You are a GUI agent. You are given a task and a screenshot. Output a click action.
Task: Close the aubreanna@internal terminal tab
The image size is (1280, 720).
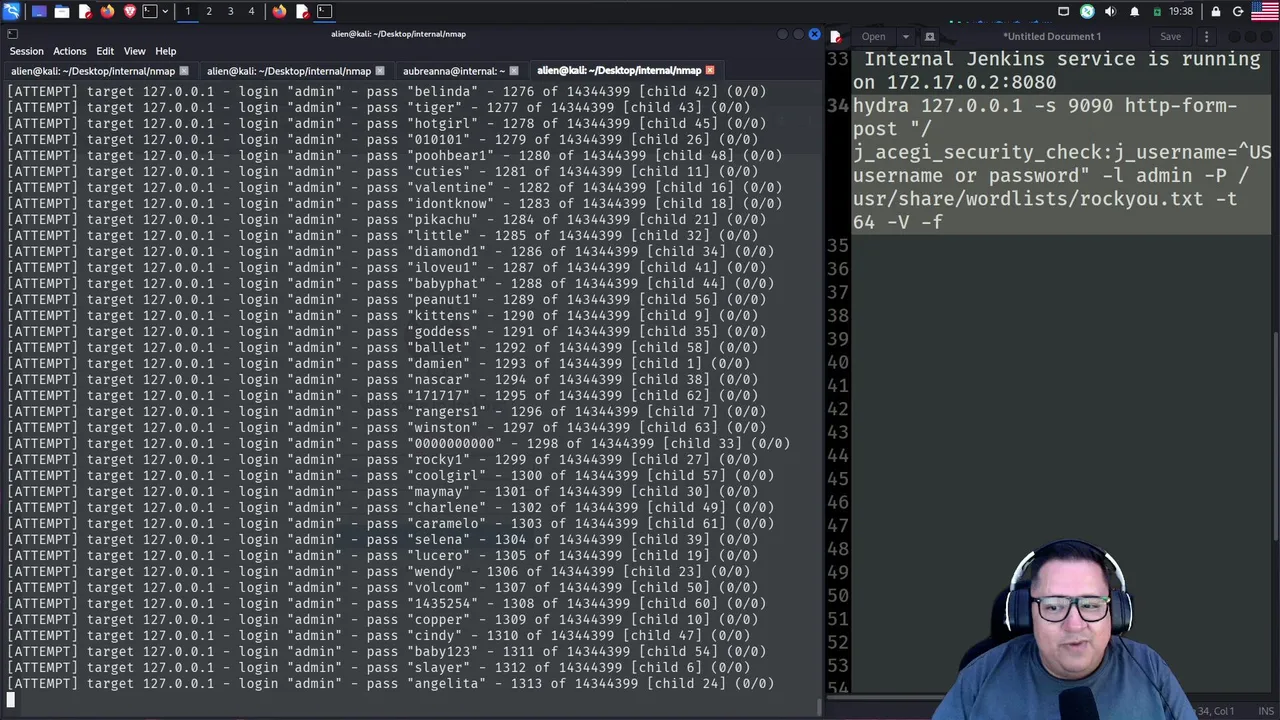coord(513,71)
